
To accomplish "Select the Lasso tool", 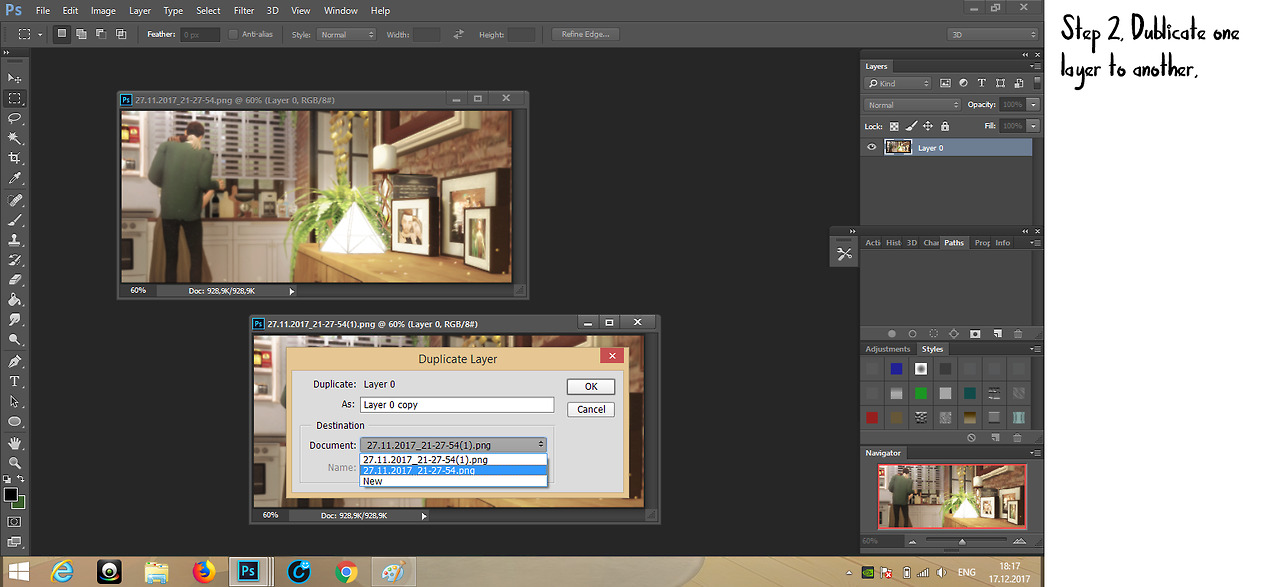I will [x=15, y=118].
